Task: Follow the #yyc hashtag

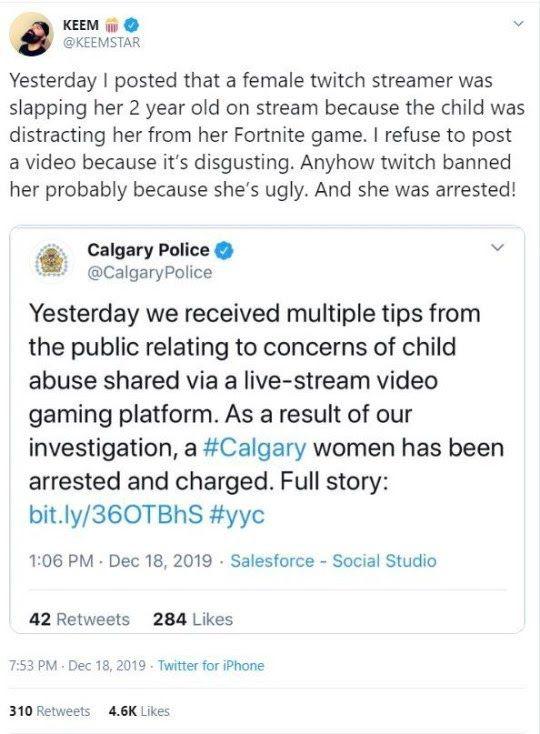Action: coord(237,515)
